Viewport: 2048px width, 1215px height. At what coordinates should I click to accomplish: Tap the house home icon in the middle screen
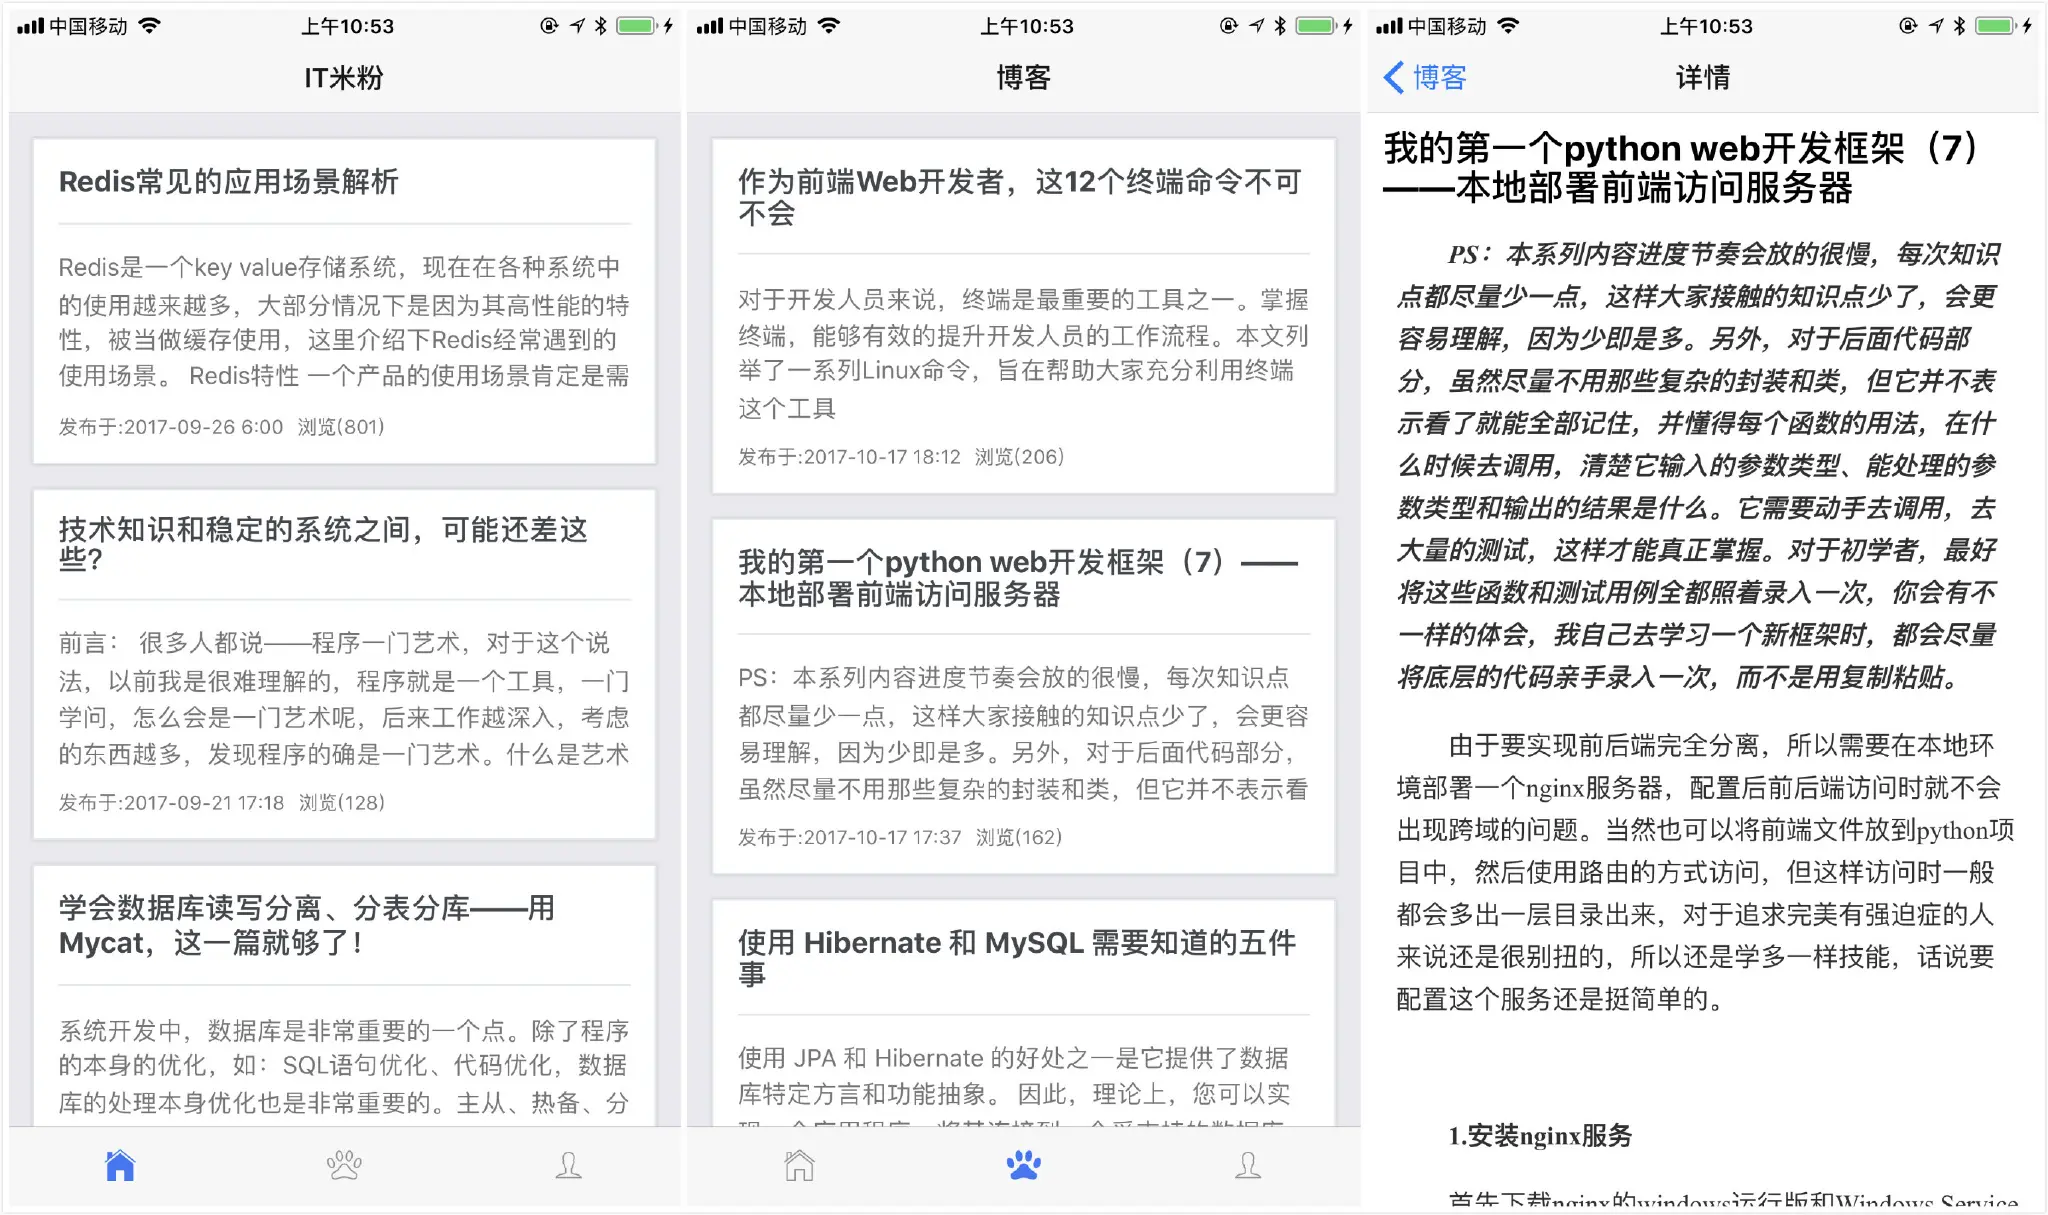click(799, 1166)
